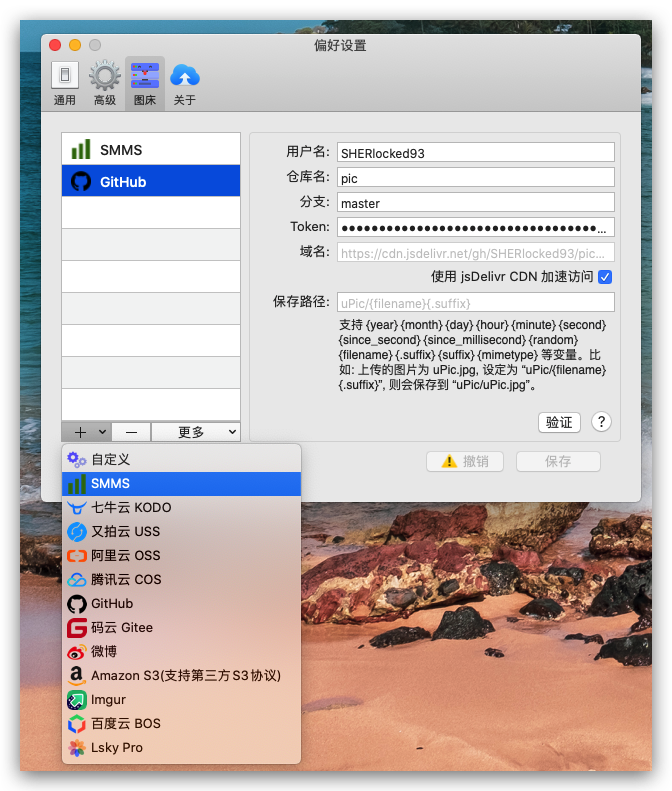Image resolution: width=672 pixels, height=791 pixels.
Task: Focus the 仓库名 field containing pic
Action: tap(476, 178)
